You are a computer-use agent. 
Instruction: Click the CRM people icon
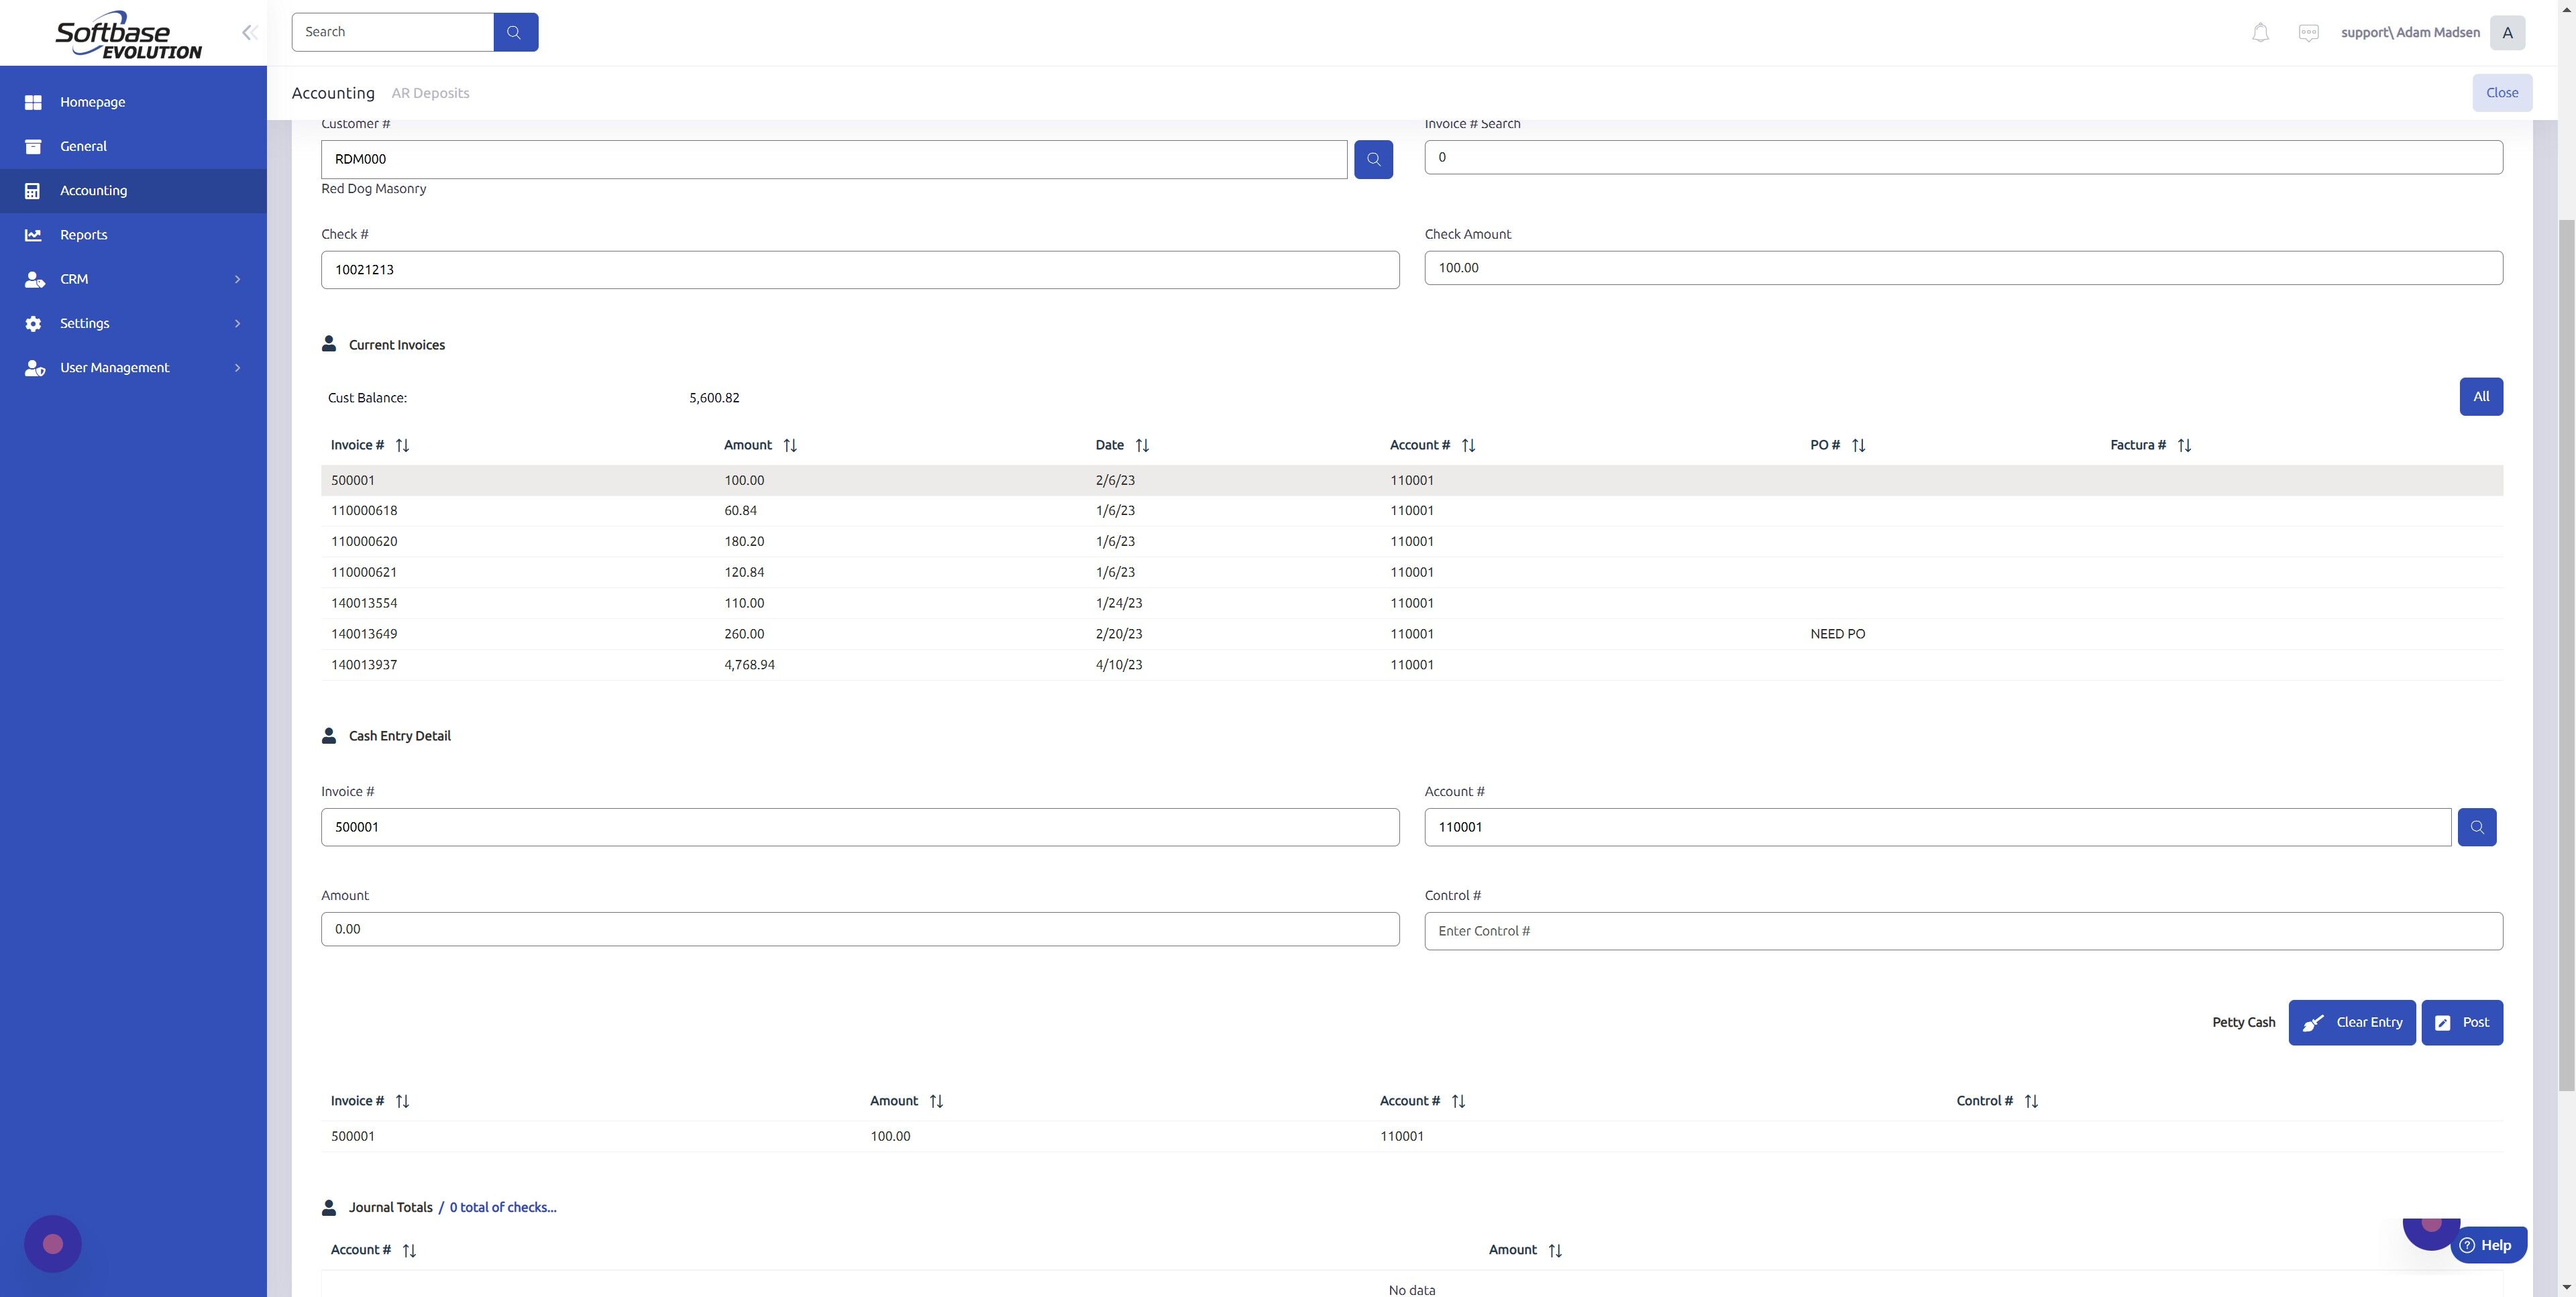(x=34, y=279)
